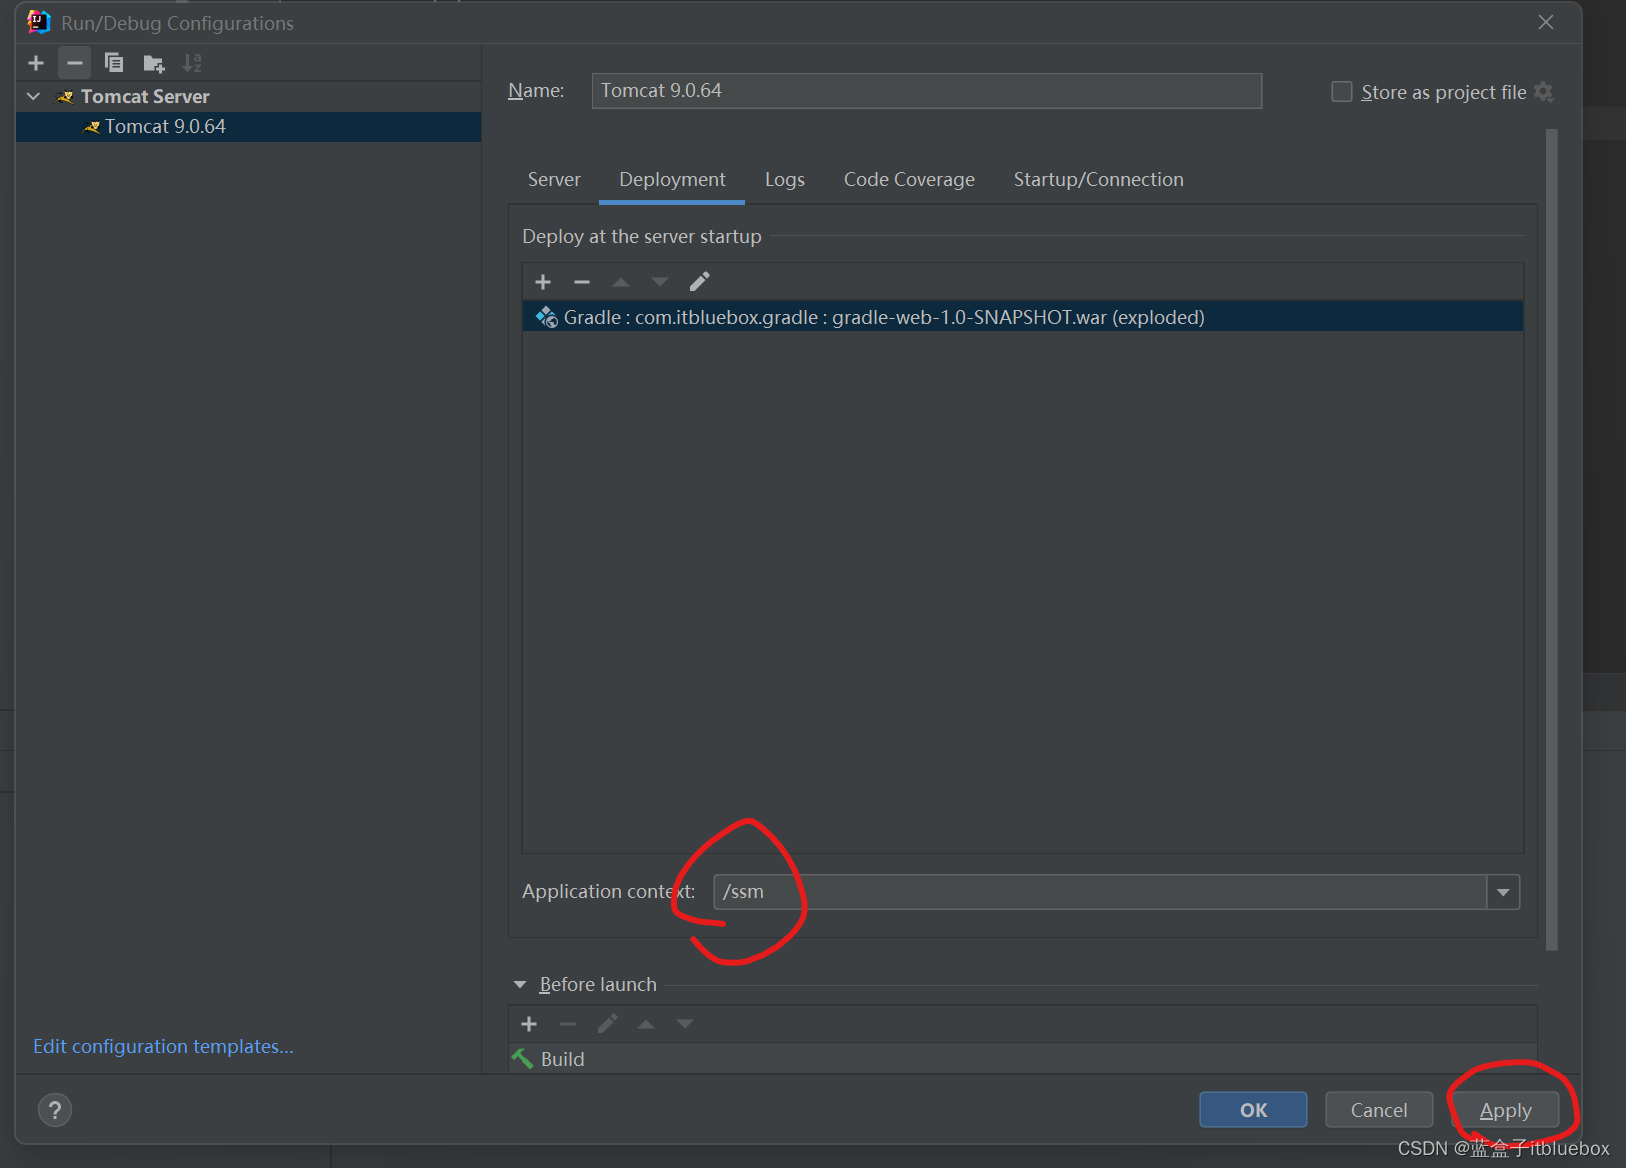
Task: Select the Build before-launch task
Action: click(x=1022, y=1059)
